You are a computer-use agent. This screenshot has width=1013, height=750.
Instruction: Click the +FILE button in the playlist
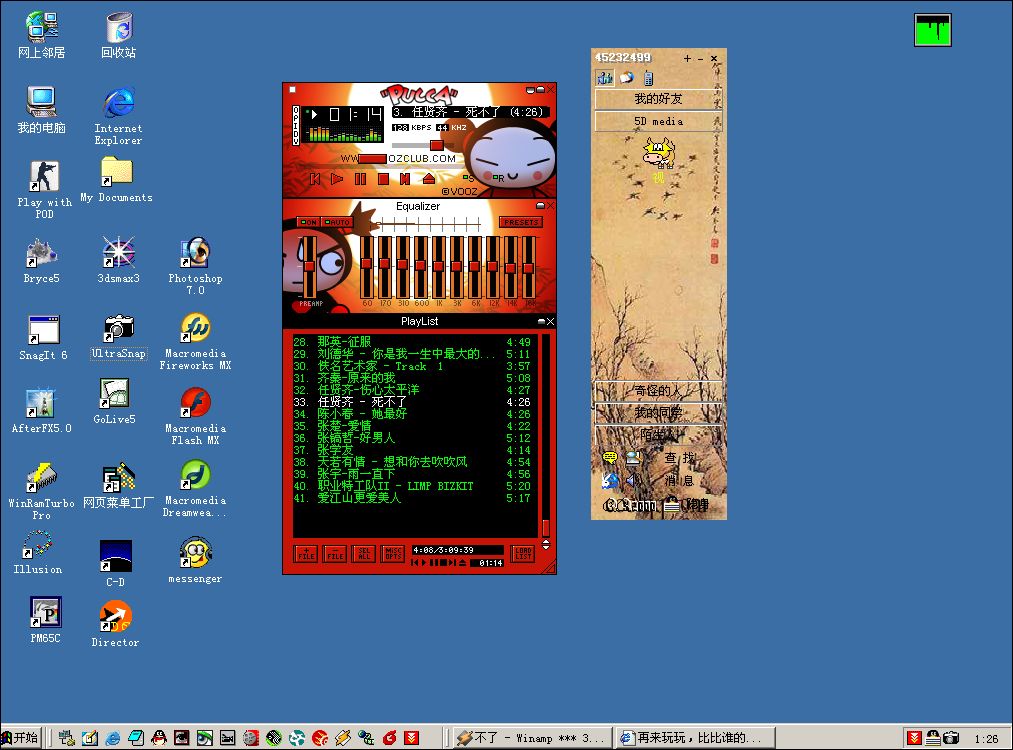click(x=306, y=553)
